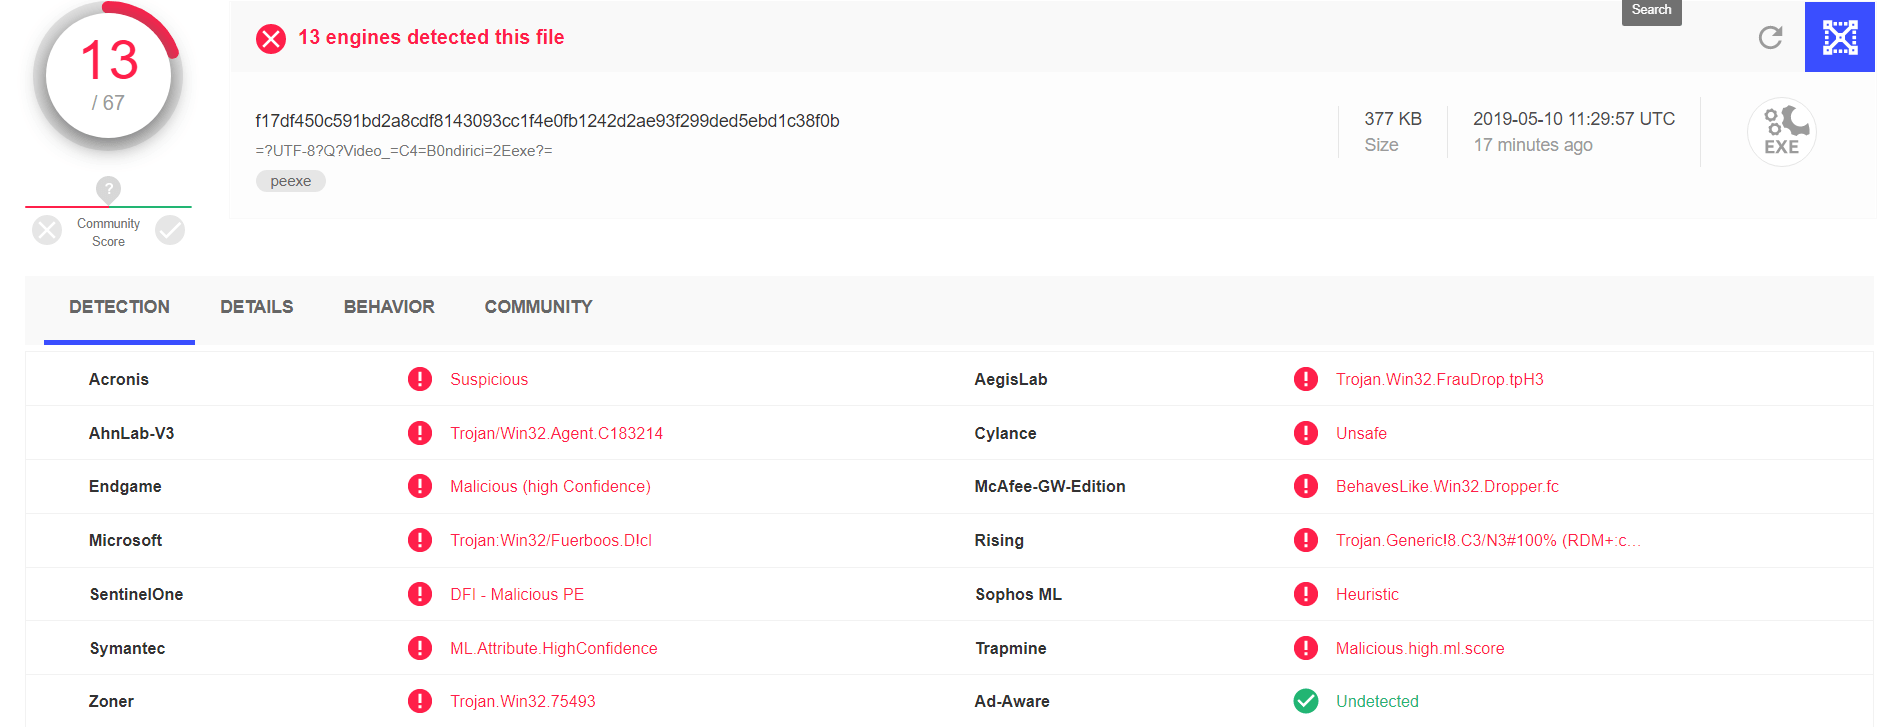Click ML.Attribute.HighConfidence result

click(x=554, y=648)
